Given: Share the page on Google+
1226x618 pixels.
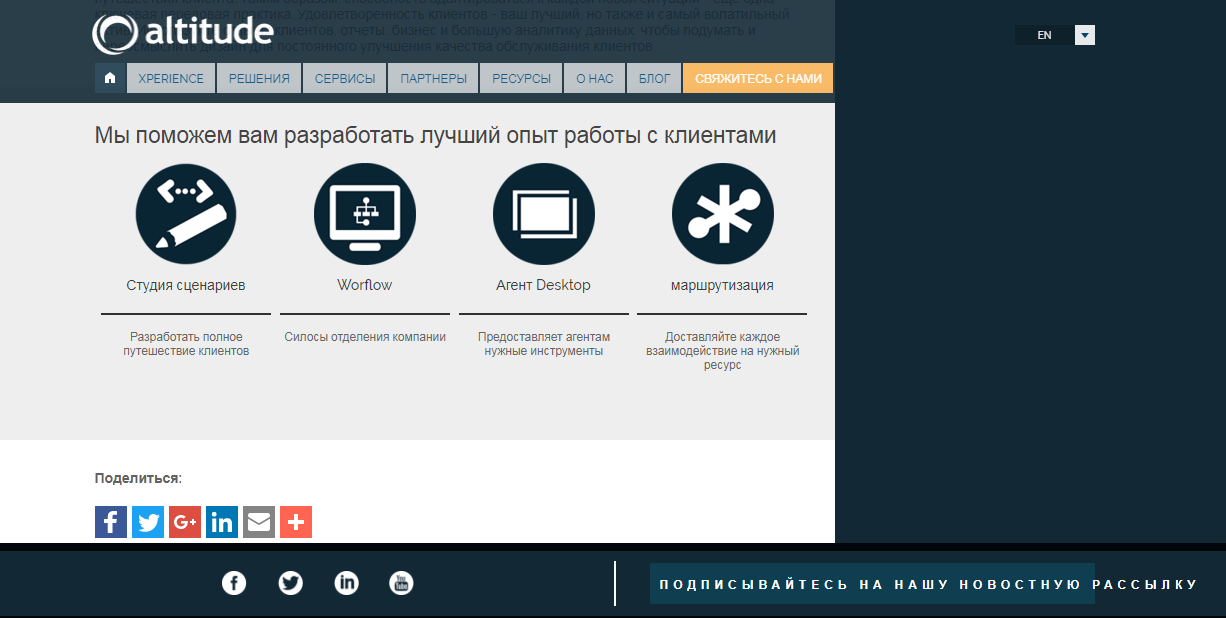Looking at the screenshot, I should 184,521.
